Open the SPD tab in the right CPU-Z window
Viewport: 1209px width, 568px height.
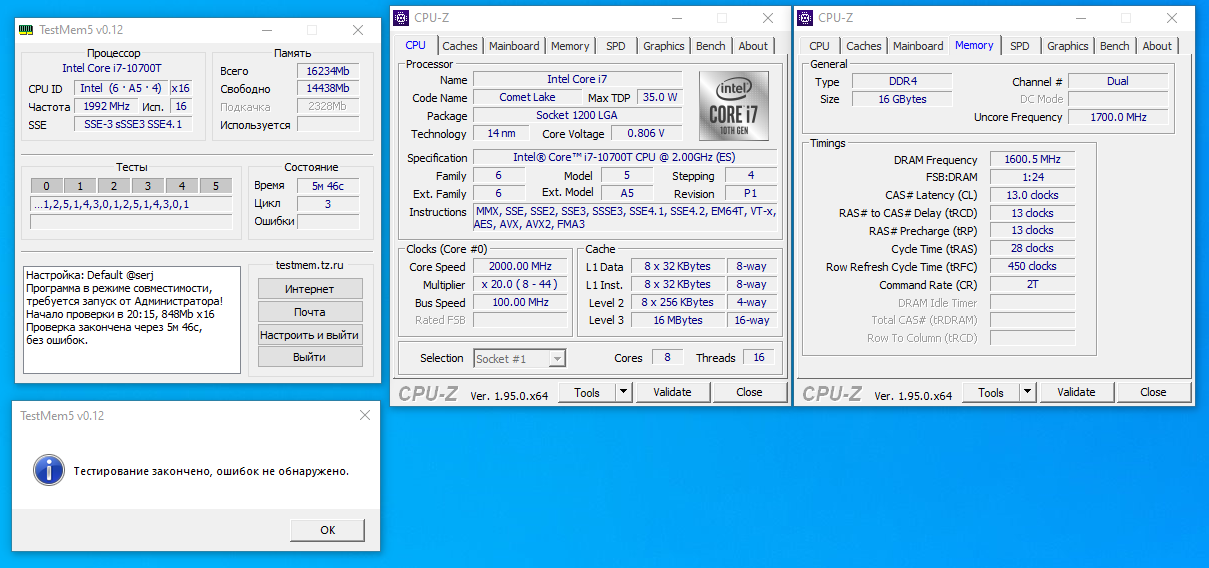click(1019, 46)
